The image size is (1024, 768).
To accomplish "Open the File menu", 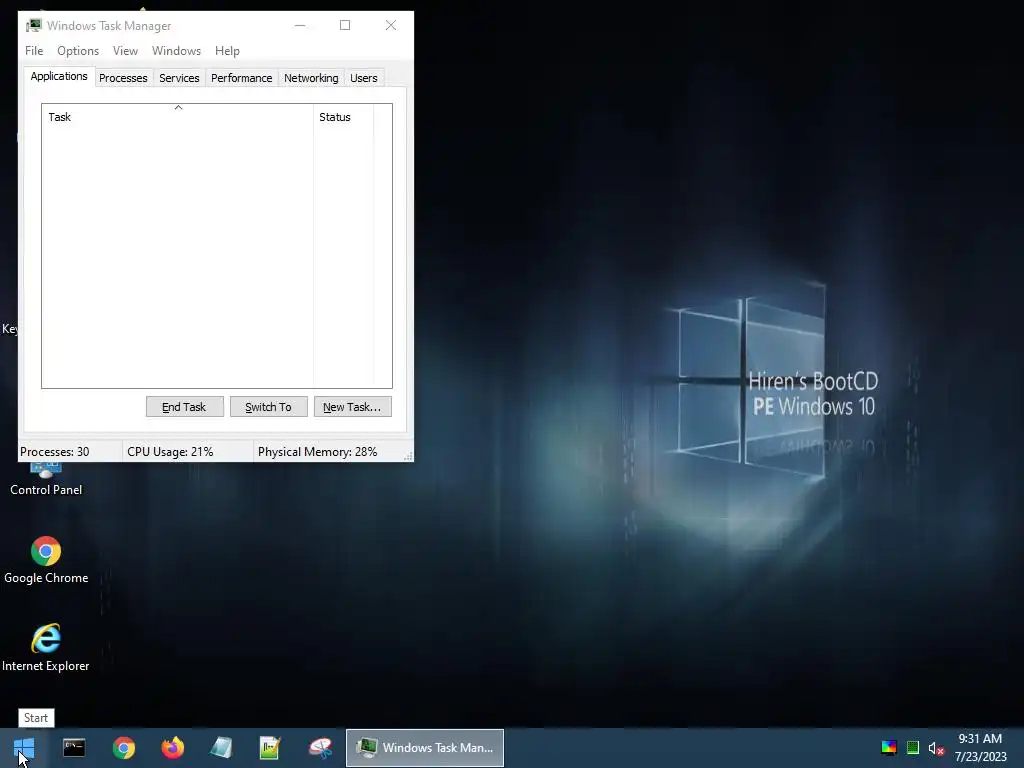I will (34, 51).
